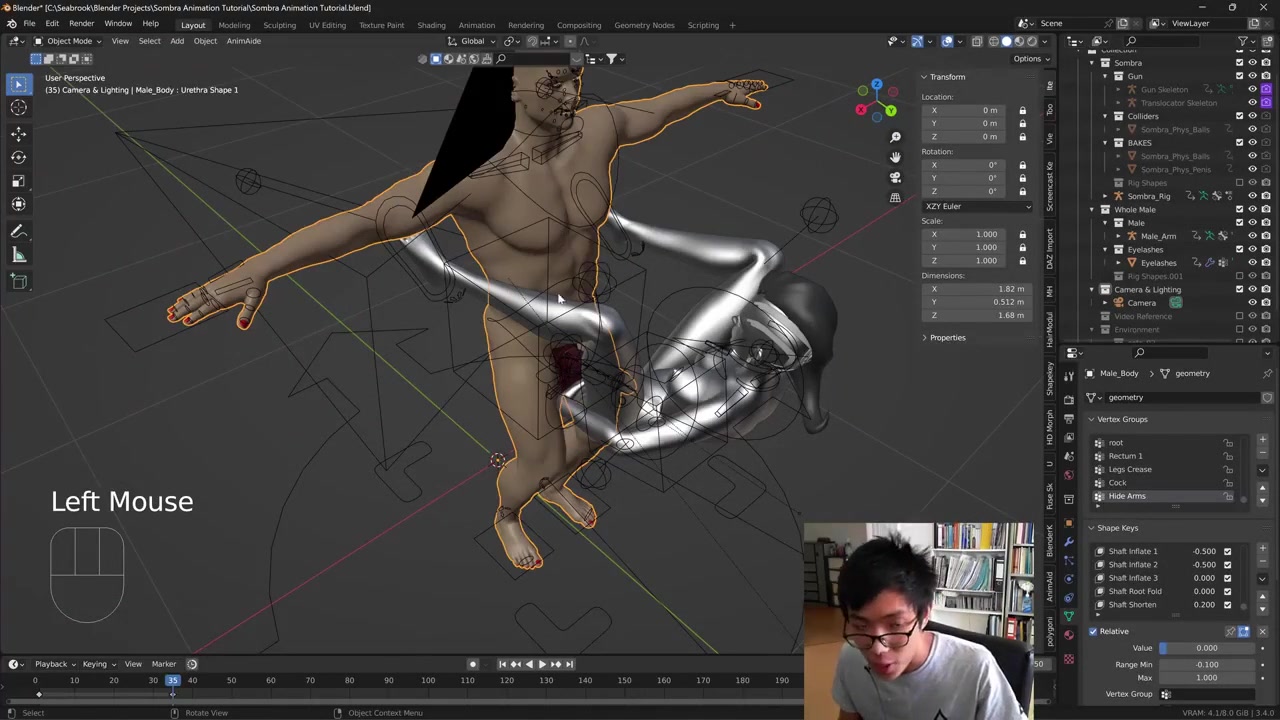Screen dimensions: 1280x720
Task: Choose the Measure tool
Action: pos(18,256)
